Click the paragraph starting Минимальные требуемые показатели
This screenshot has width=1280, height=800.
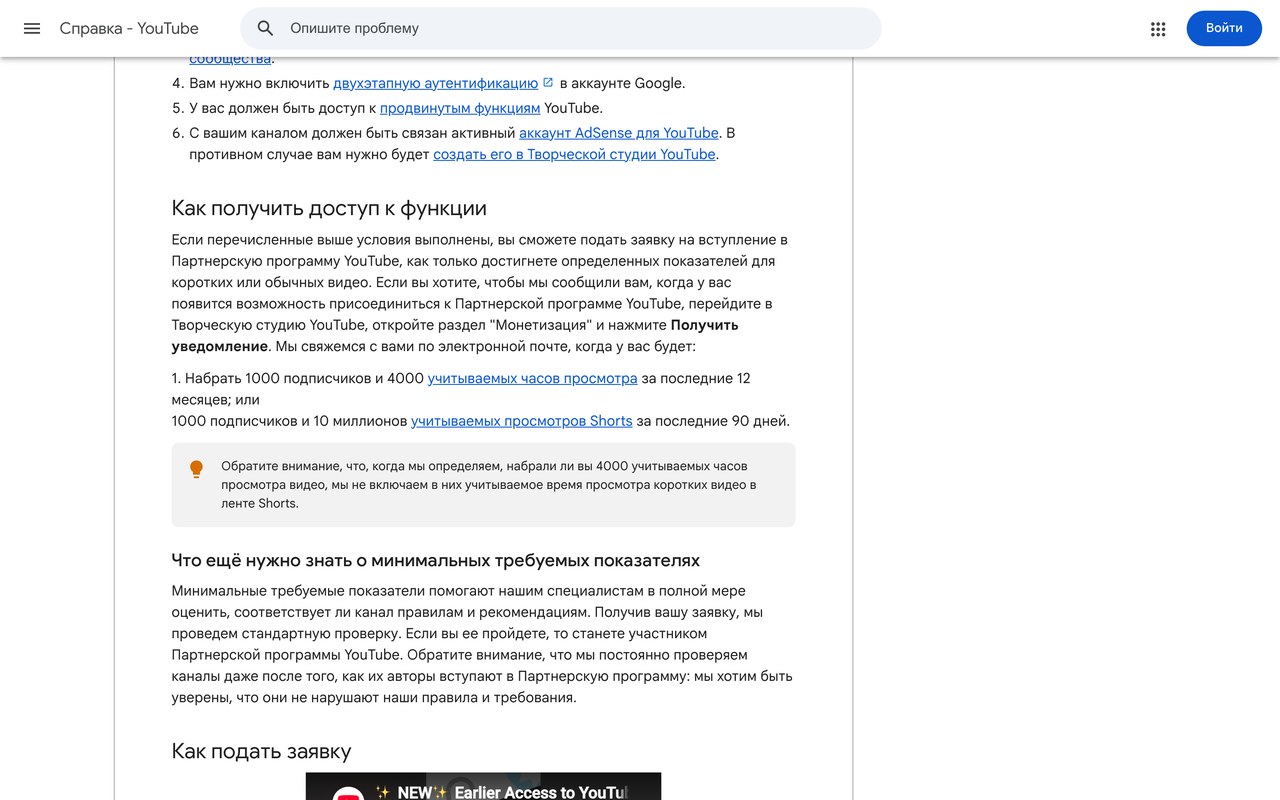click(482, 644)
